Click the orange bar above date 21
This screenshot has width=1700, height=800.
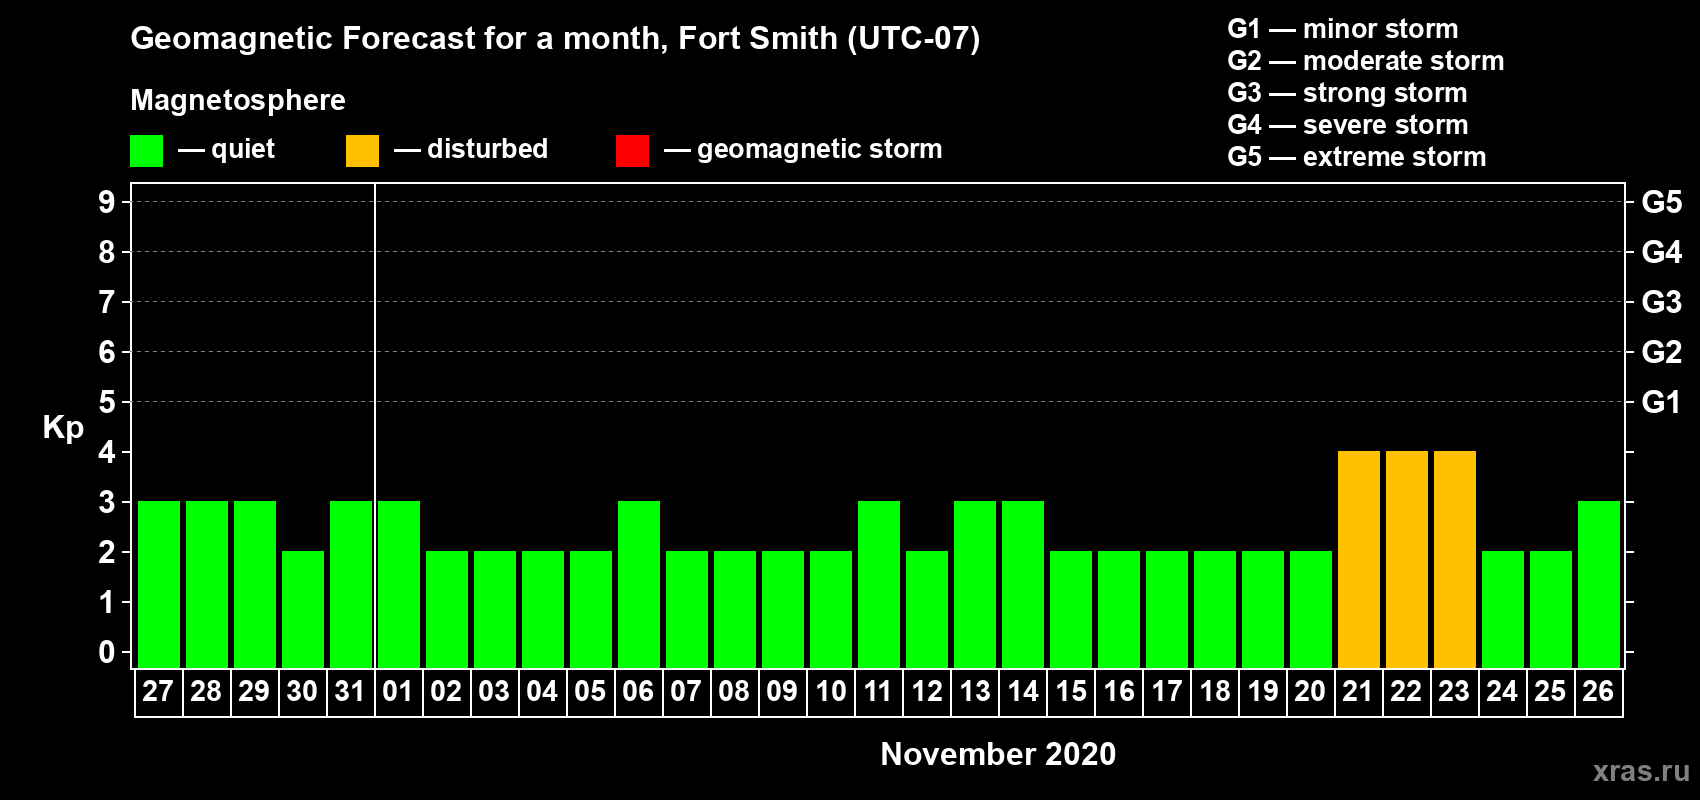click(x=1358, y=559)
